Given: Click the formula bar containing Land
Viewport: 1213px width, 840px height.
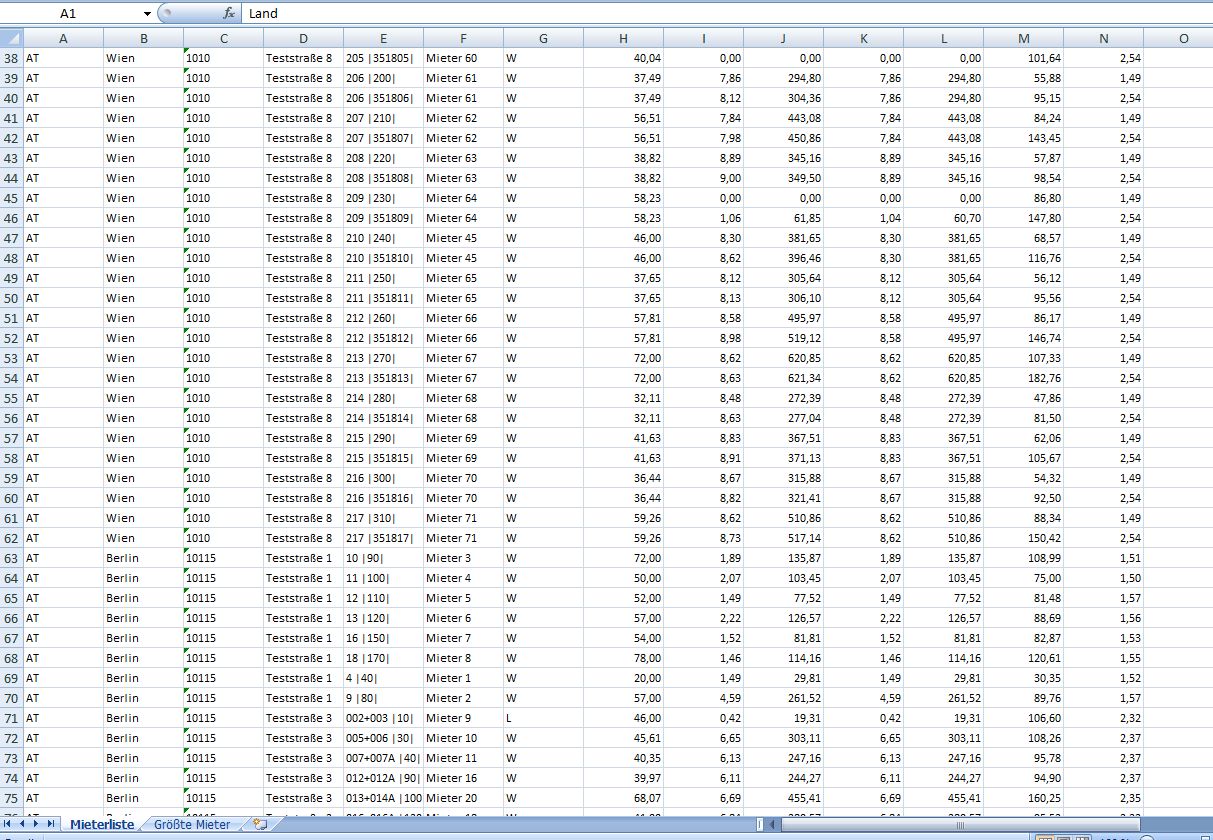Looking at the screenshot, I should (727, 14).
